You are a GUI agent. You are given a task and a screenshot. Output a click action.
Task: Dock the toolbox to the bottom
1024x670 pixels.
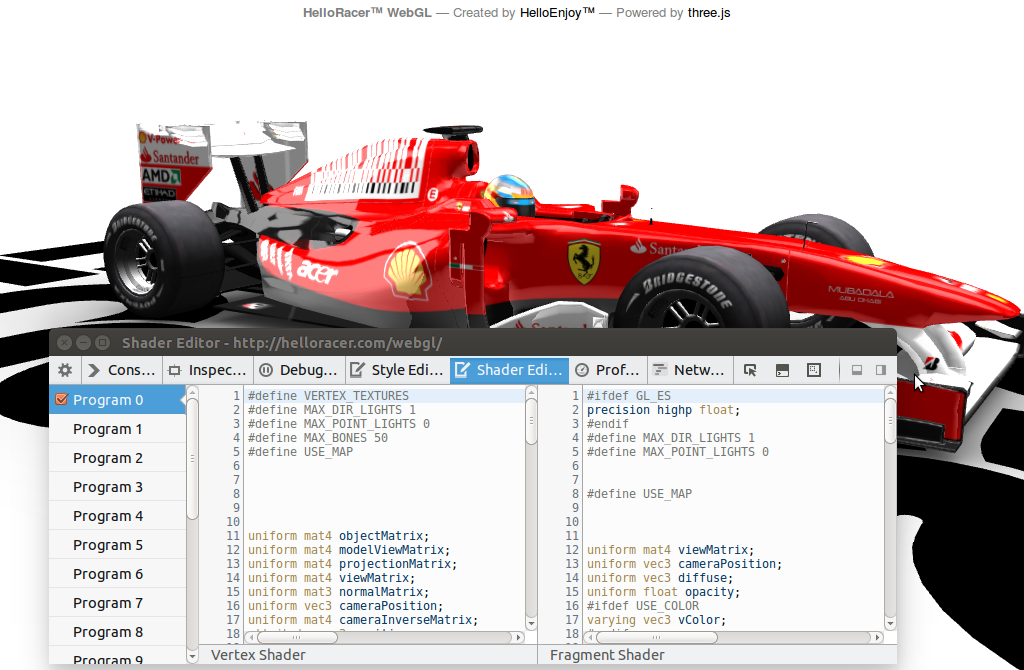855,370
